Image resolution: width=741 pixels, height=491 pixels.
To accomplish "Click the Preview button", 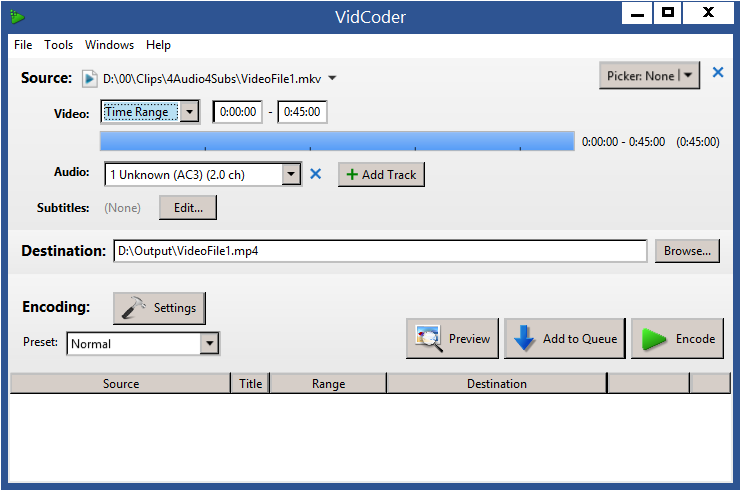I will click(452, 338).
